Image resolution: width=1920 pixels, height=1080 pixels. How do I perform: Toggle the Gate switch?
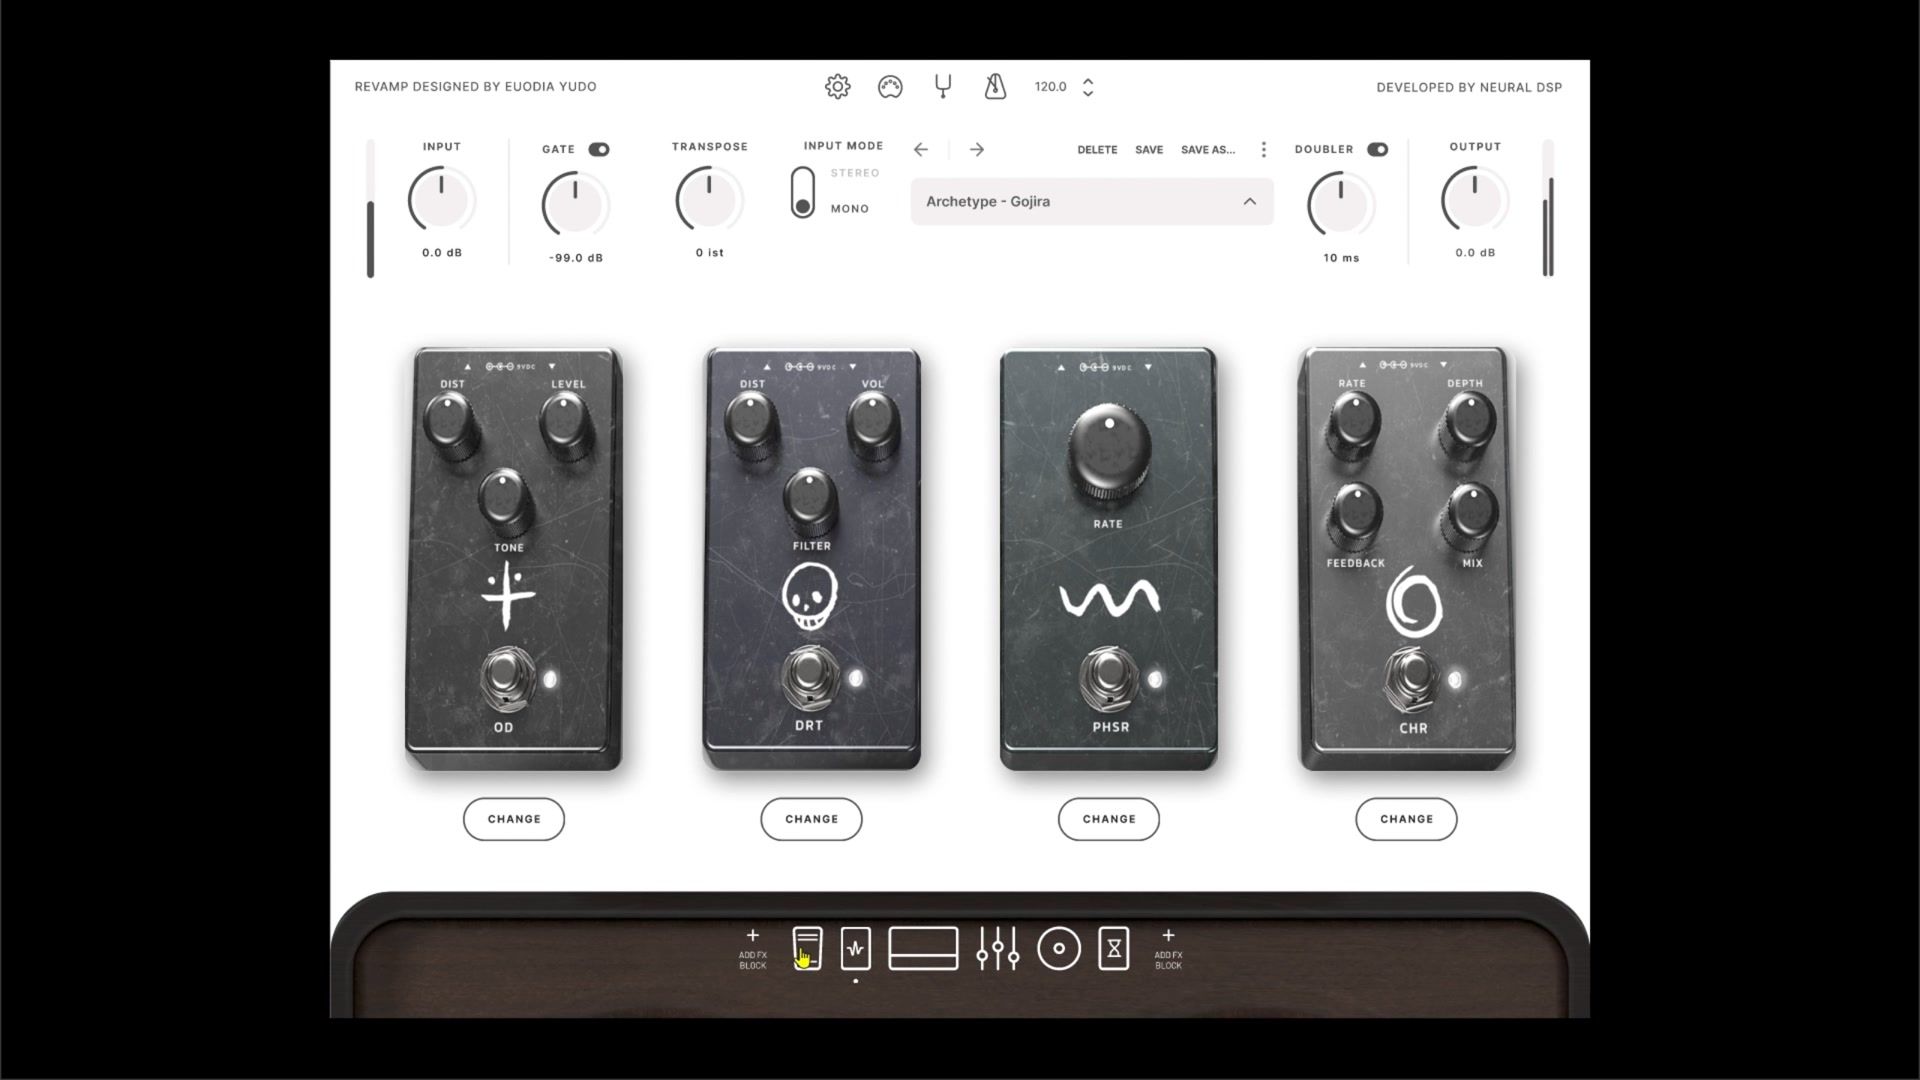coord(599,149)
